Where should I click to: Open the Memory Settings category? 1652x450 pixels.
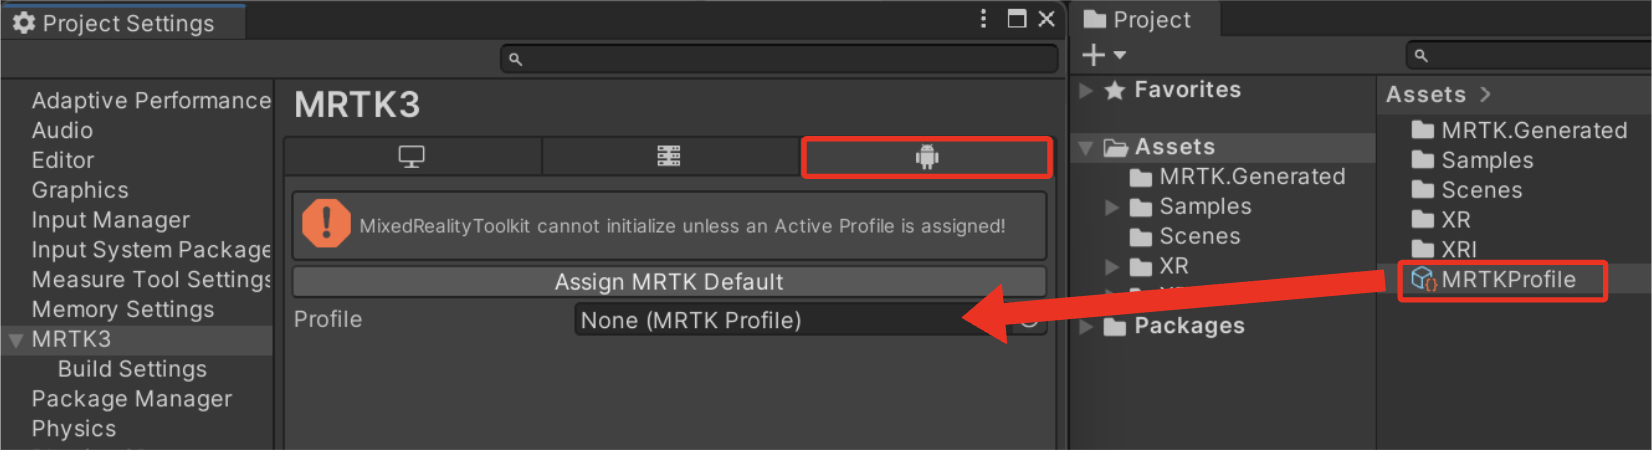click(123, 310)
